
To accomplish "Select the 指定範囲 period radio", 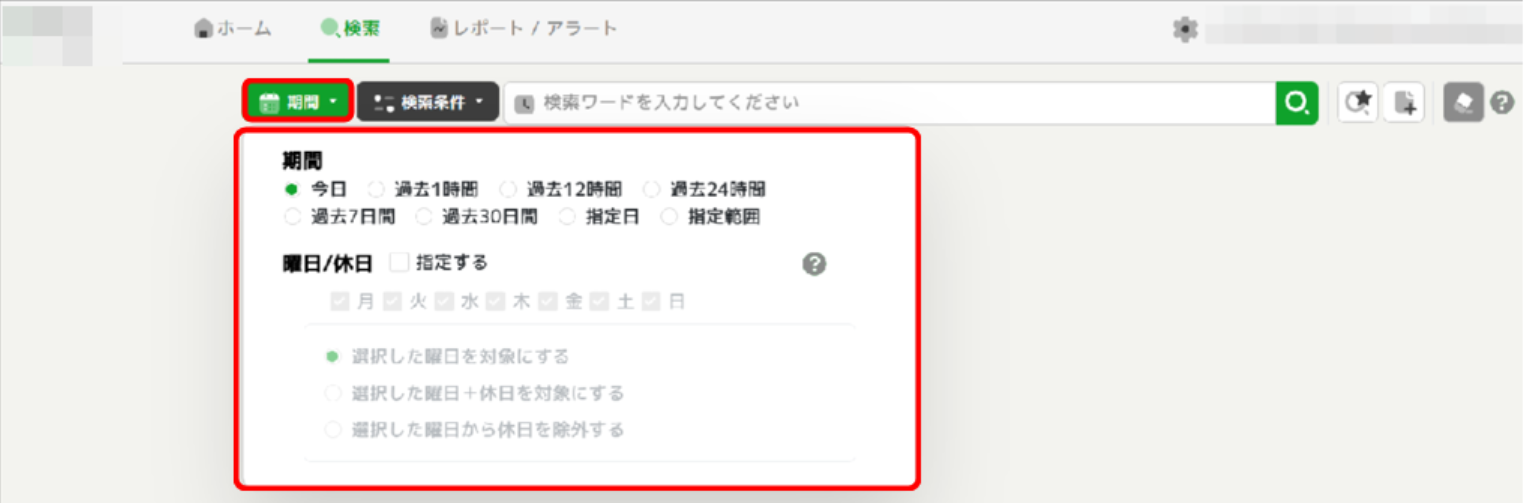I will pos(669,216).
